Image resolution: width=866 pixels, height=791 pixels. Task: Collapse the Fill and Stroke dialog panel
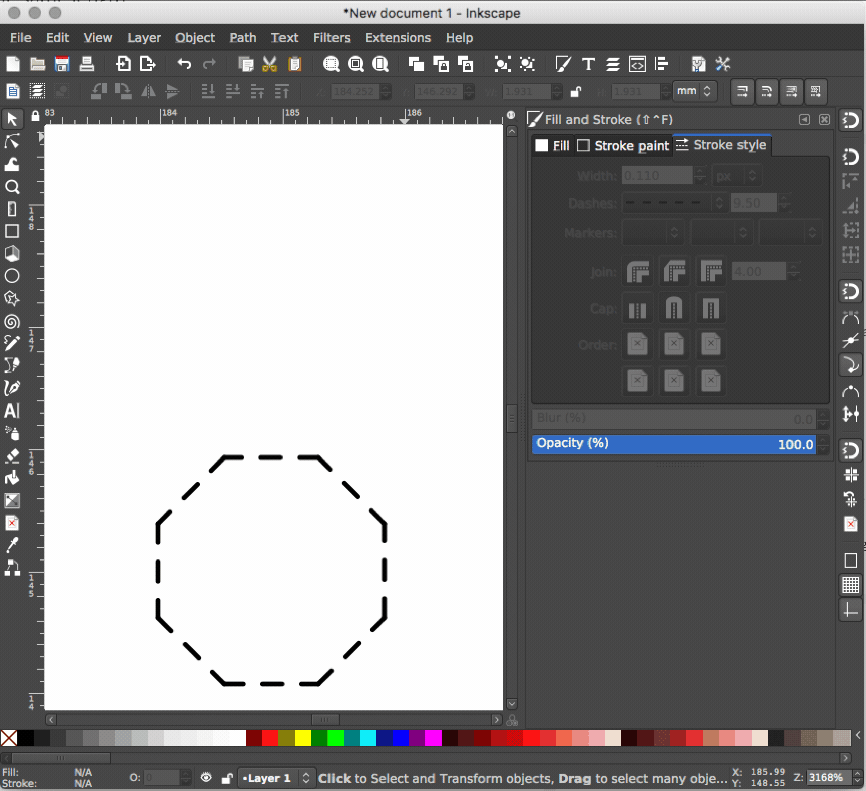pos(805,119)
